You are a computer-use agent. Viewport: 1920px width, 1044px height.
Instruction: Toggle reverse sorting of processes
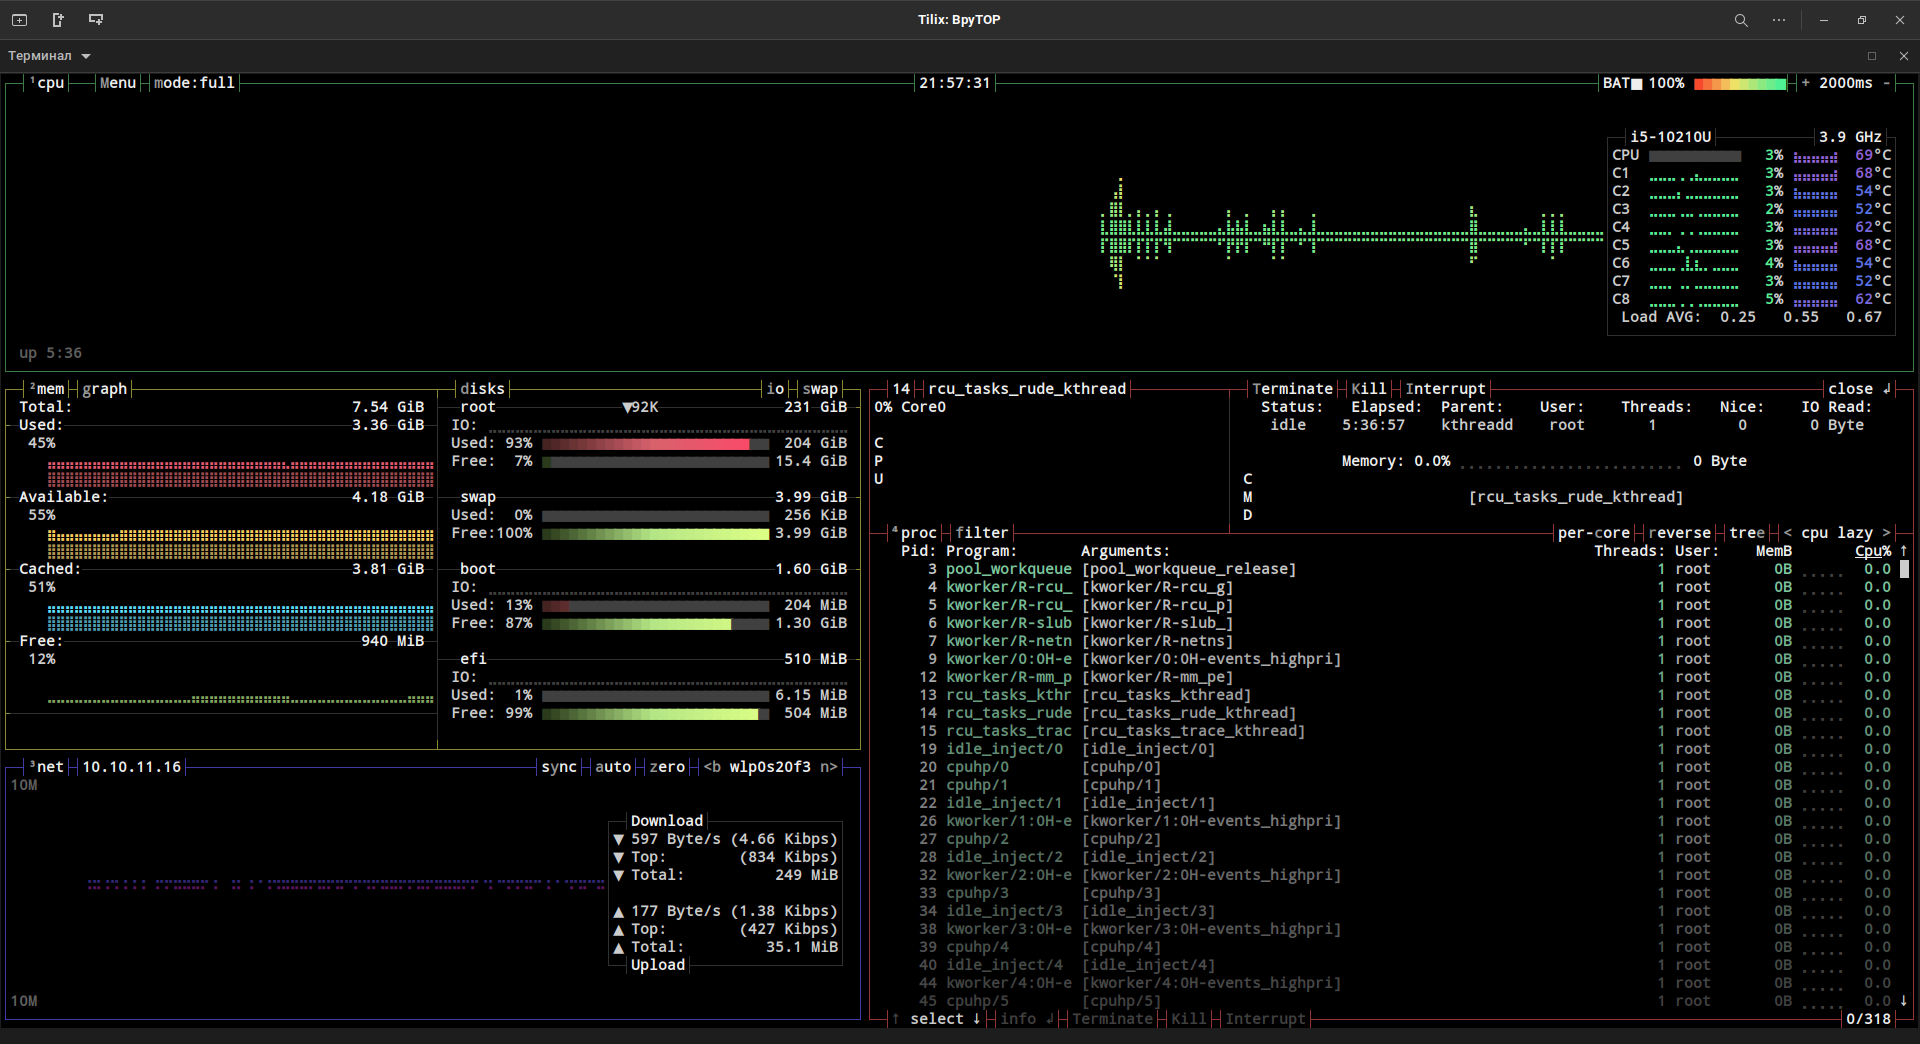(x=1679, y=533)
